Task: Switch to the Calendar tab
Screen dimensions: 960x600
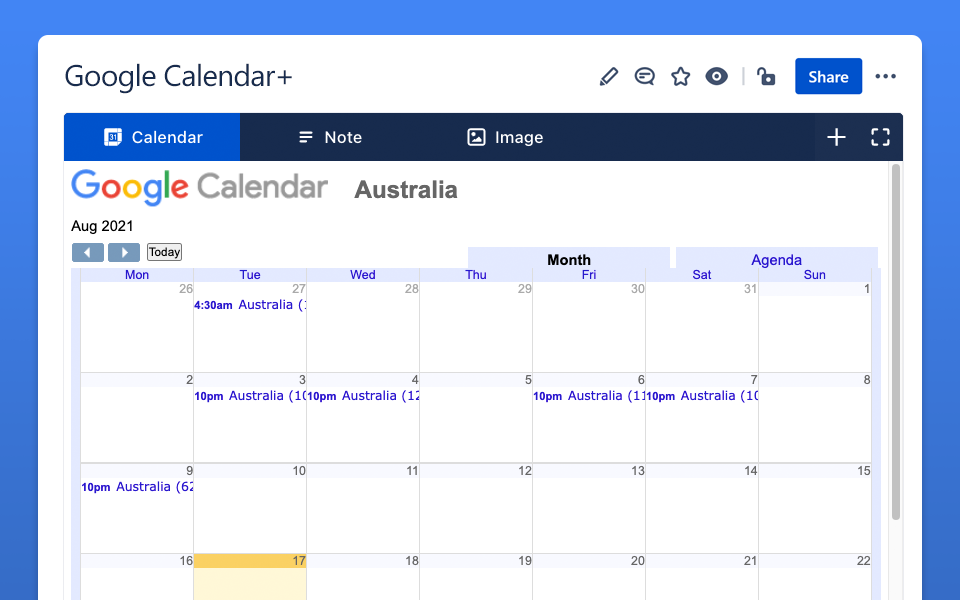Action: pyautogui.click(x=152, y=137)
